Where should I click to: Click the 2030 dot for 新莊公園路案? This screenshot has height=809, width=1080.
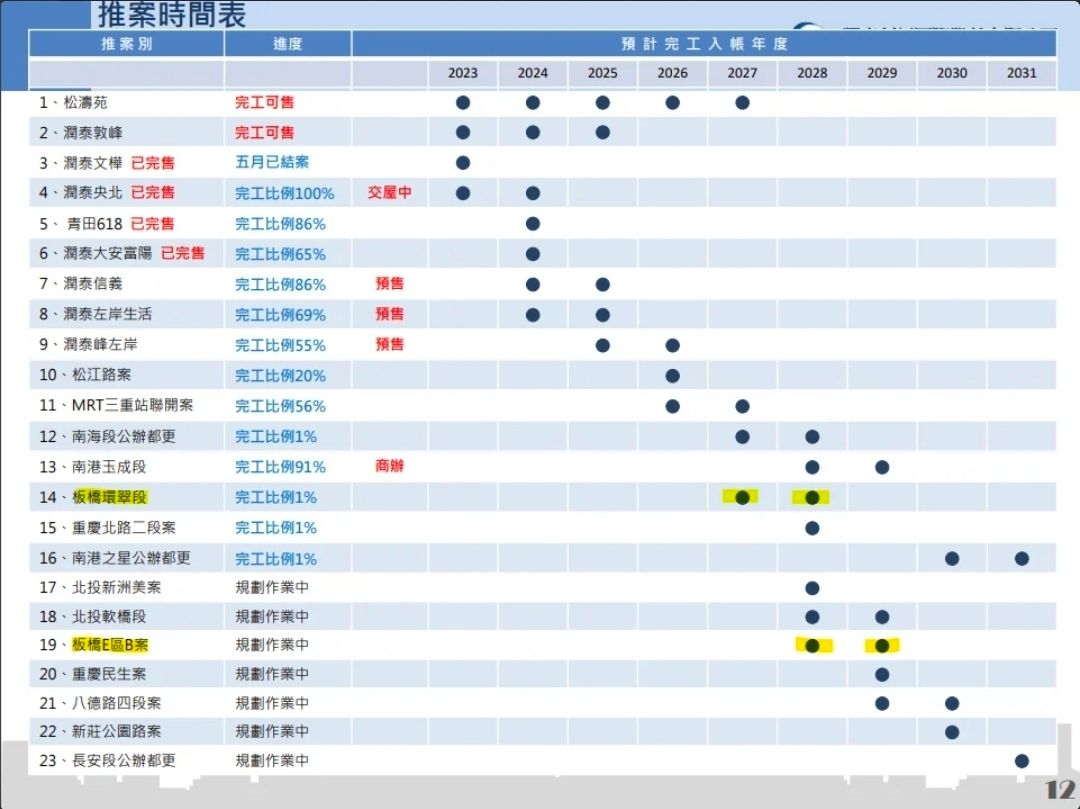coord(952,732)
